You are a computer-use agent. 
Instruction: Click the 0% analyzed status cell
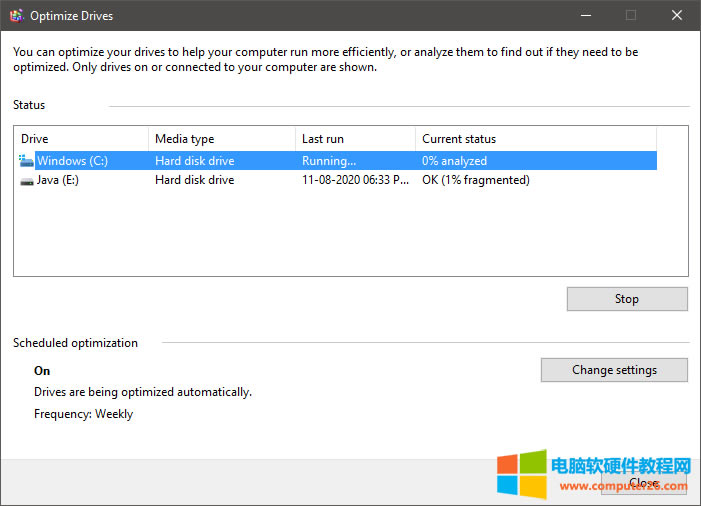454,160
